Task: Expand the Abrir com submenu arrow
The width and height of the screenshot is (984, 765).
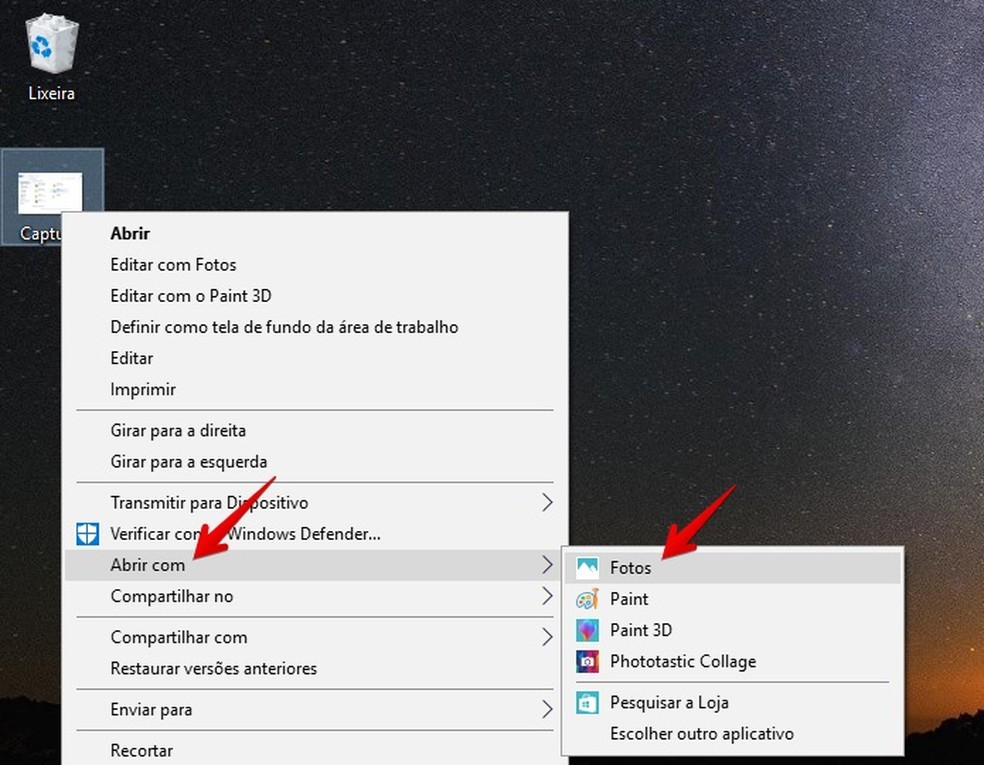Action: click(548, 565)
